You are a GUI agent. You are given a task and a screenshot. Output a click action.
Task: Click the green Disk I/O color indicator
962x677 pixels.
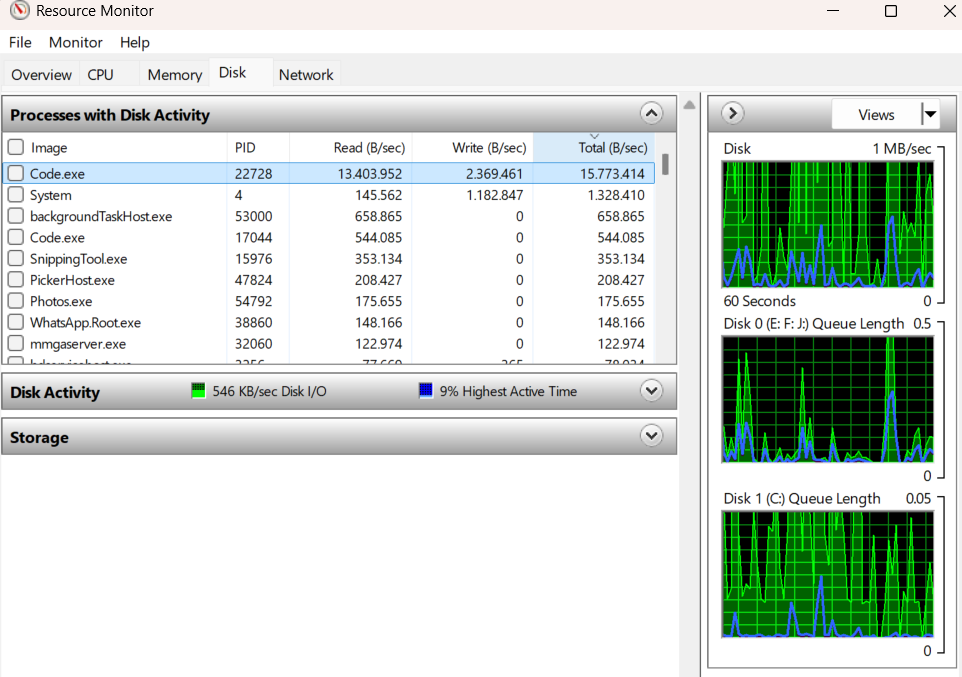coord(198,391)
